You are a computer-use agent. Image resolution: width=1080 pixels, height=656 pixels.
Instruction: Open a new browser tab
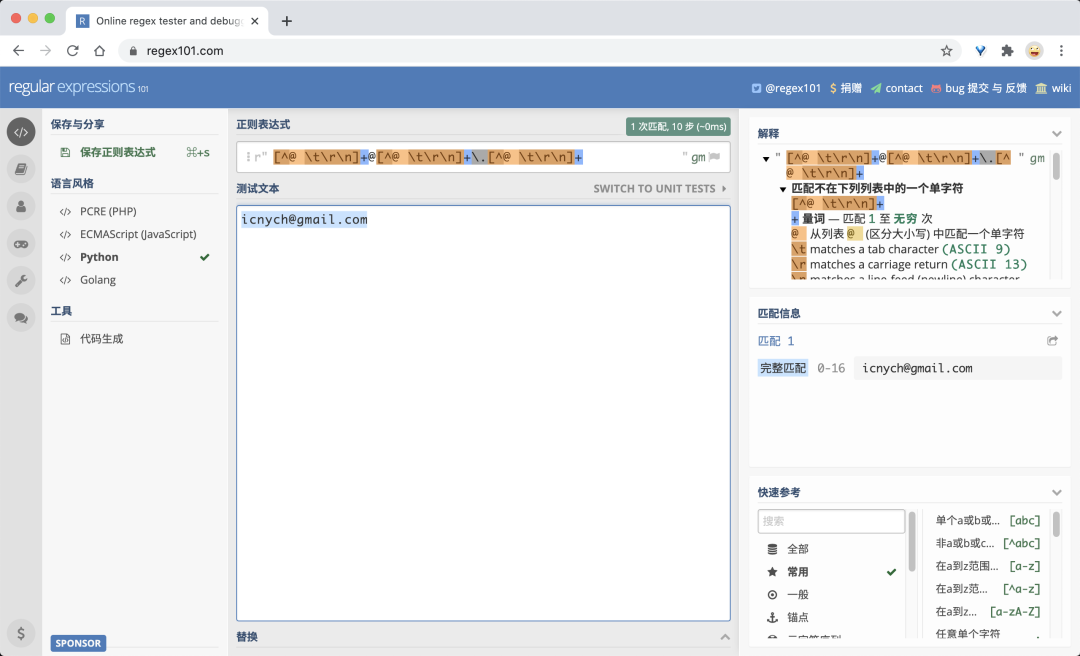[287, 21]
